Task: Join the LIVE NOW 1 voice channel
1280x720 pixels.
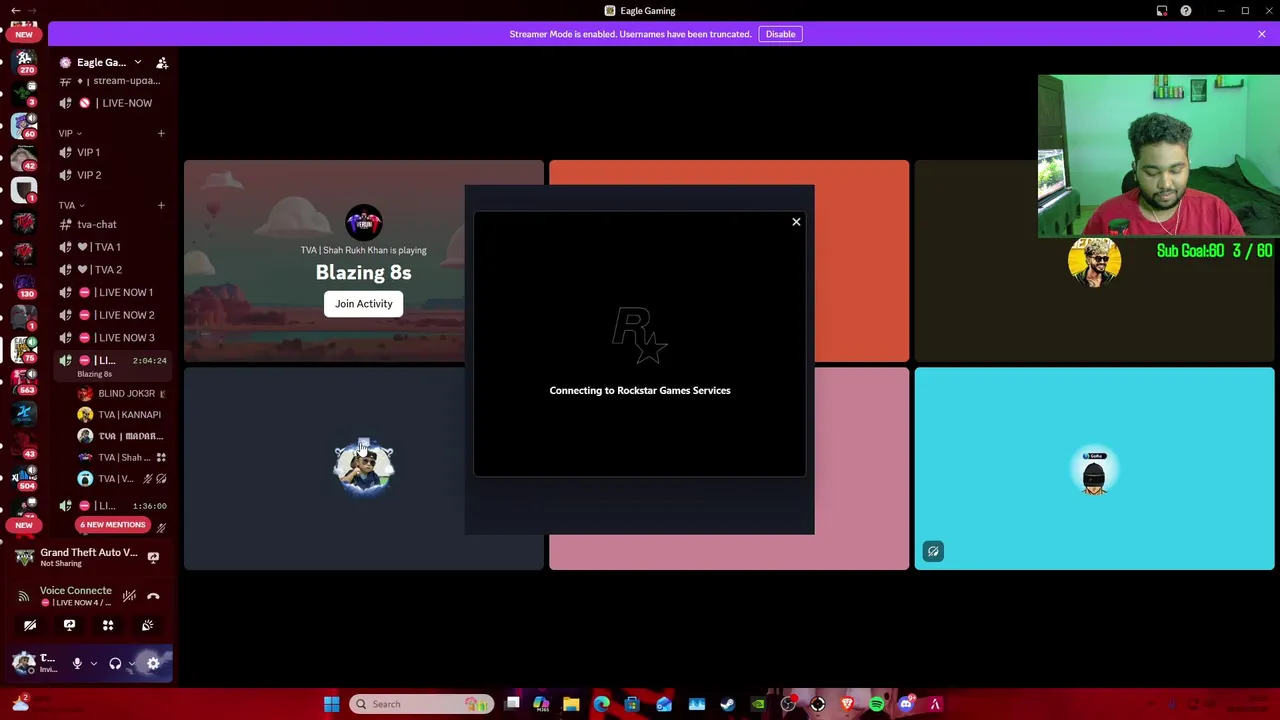Action: pyautogui.click(x=113, y=292)
